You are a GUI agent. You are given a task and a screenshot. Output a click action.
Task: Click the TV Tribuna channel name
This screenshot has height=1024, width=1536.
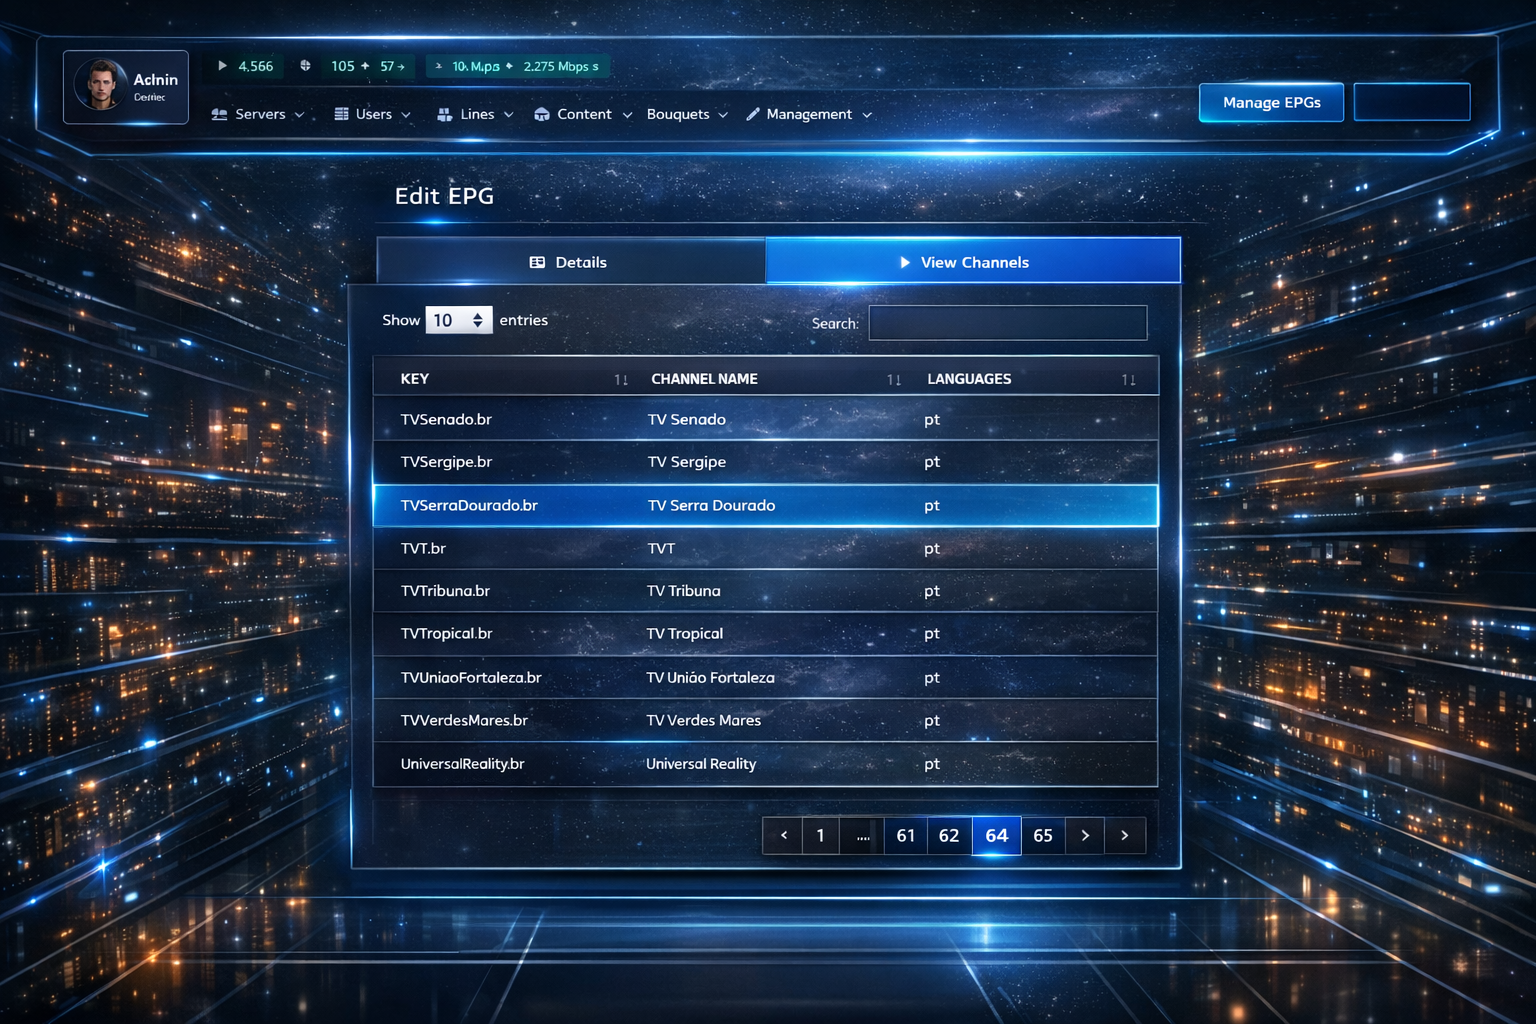point(684,591)
